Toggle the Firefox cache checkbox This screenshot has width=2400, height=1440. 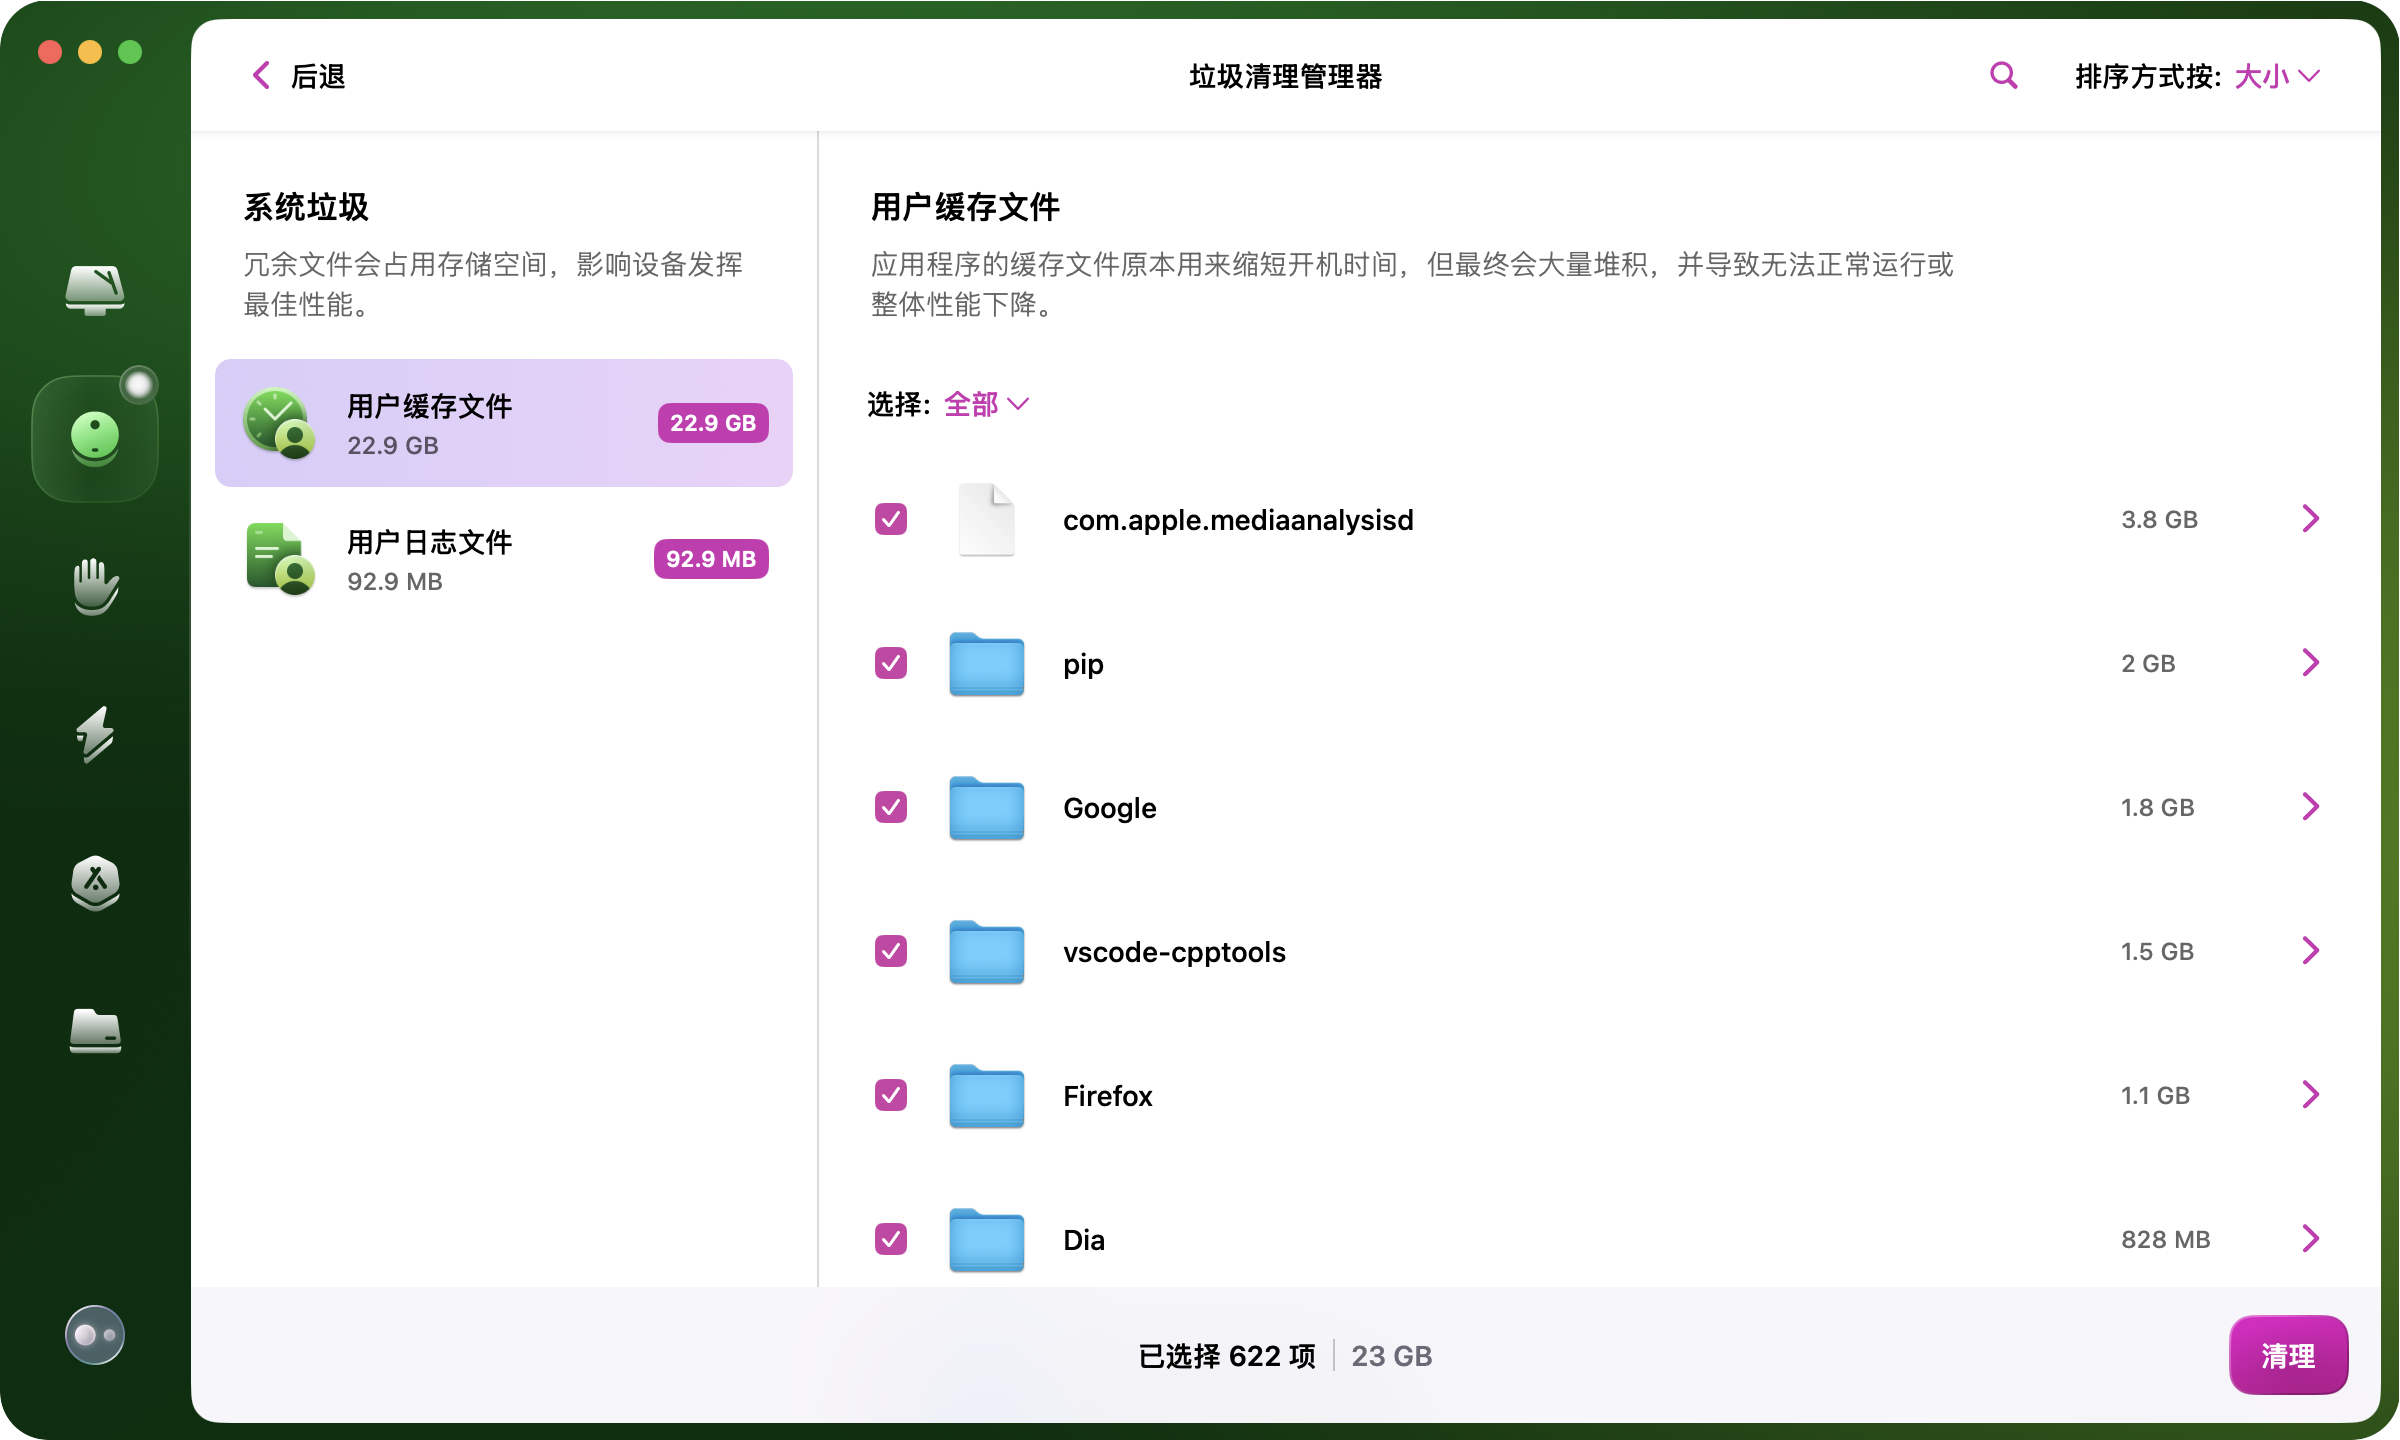pyautogui.click(x=890, y=1095)
